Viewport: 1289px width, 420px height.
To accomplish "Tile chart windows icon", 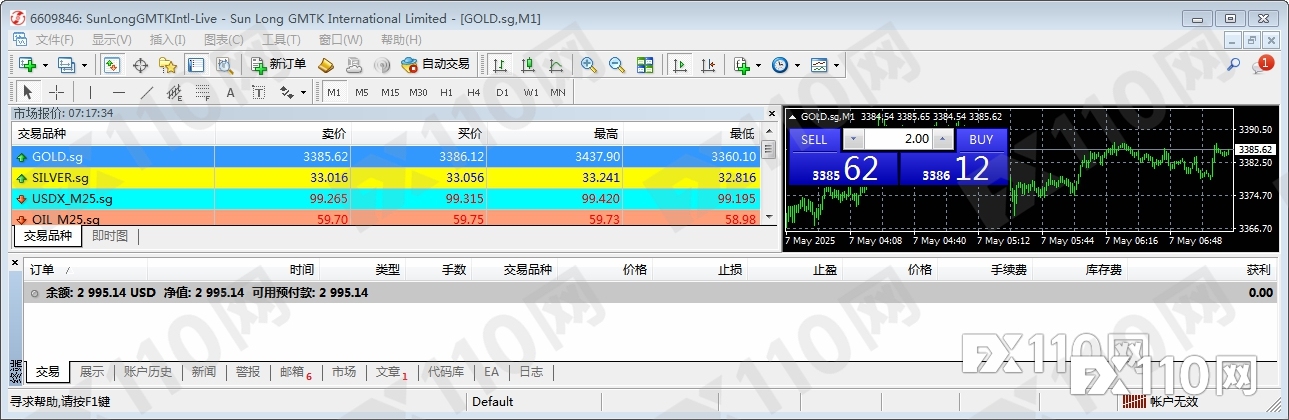I will tap(645, 65).
